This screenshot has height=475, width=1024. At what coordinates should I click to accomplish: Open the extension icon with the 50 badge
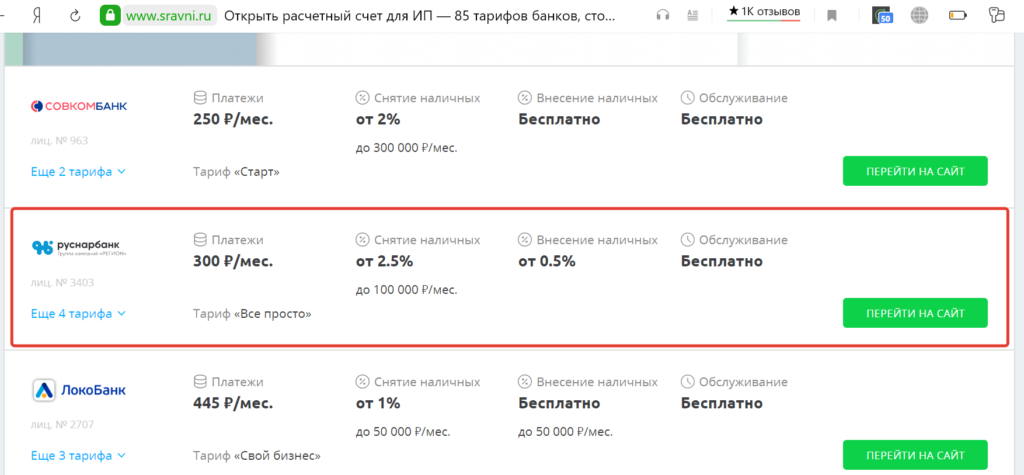pos(882,16)
